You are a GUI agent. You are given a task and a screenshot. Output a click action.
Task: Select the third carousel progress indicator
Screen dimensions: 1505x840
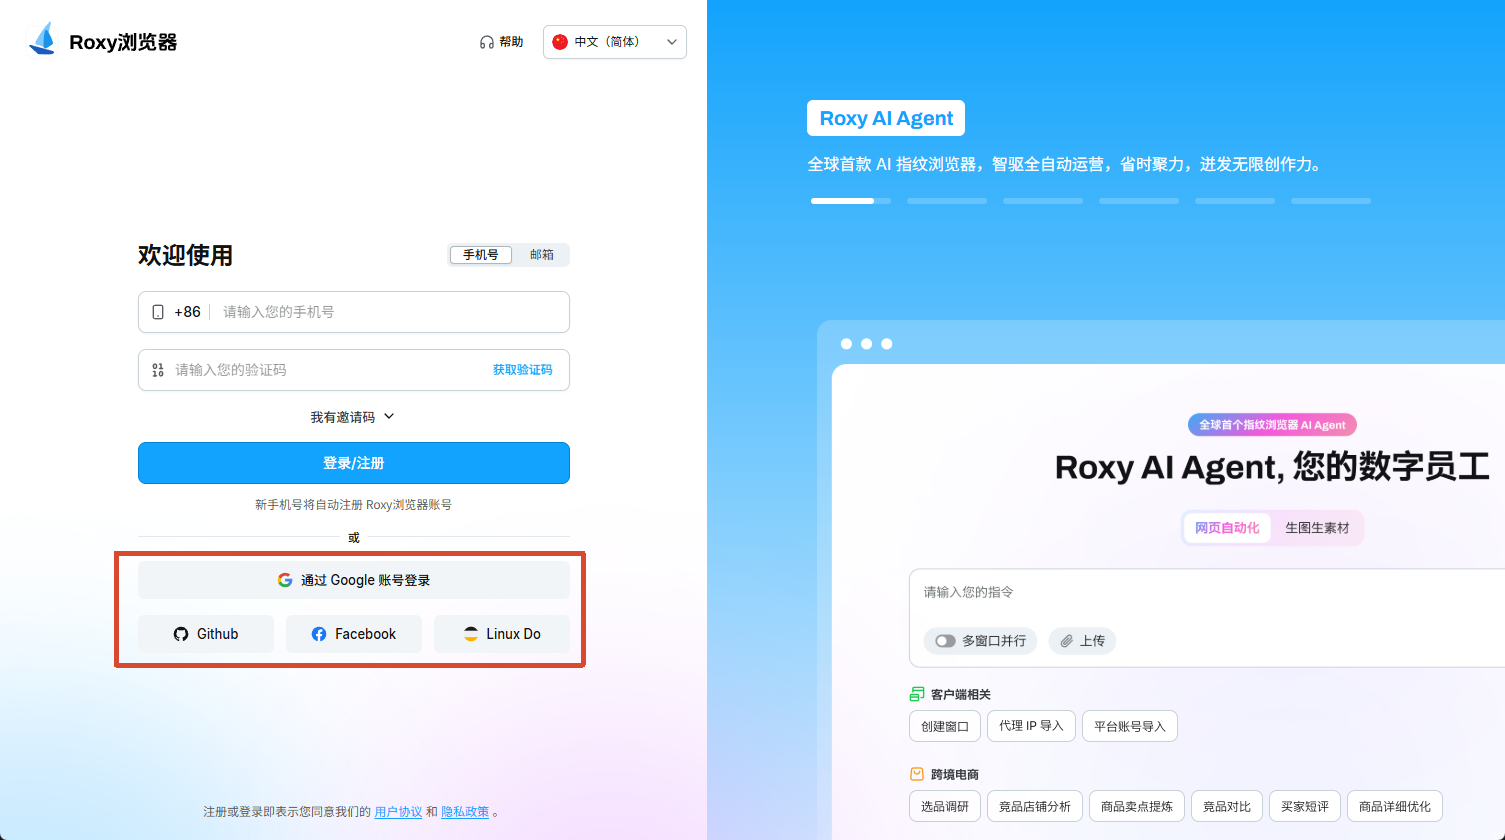click(1043, 201)
